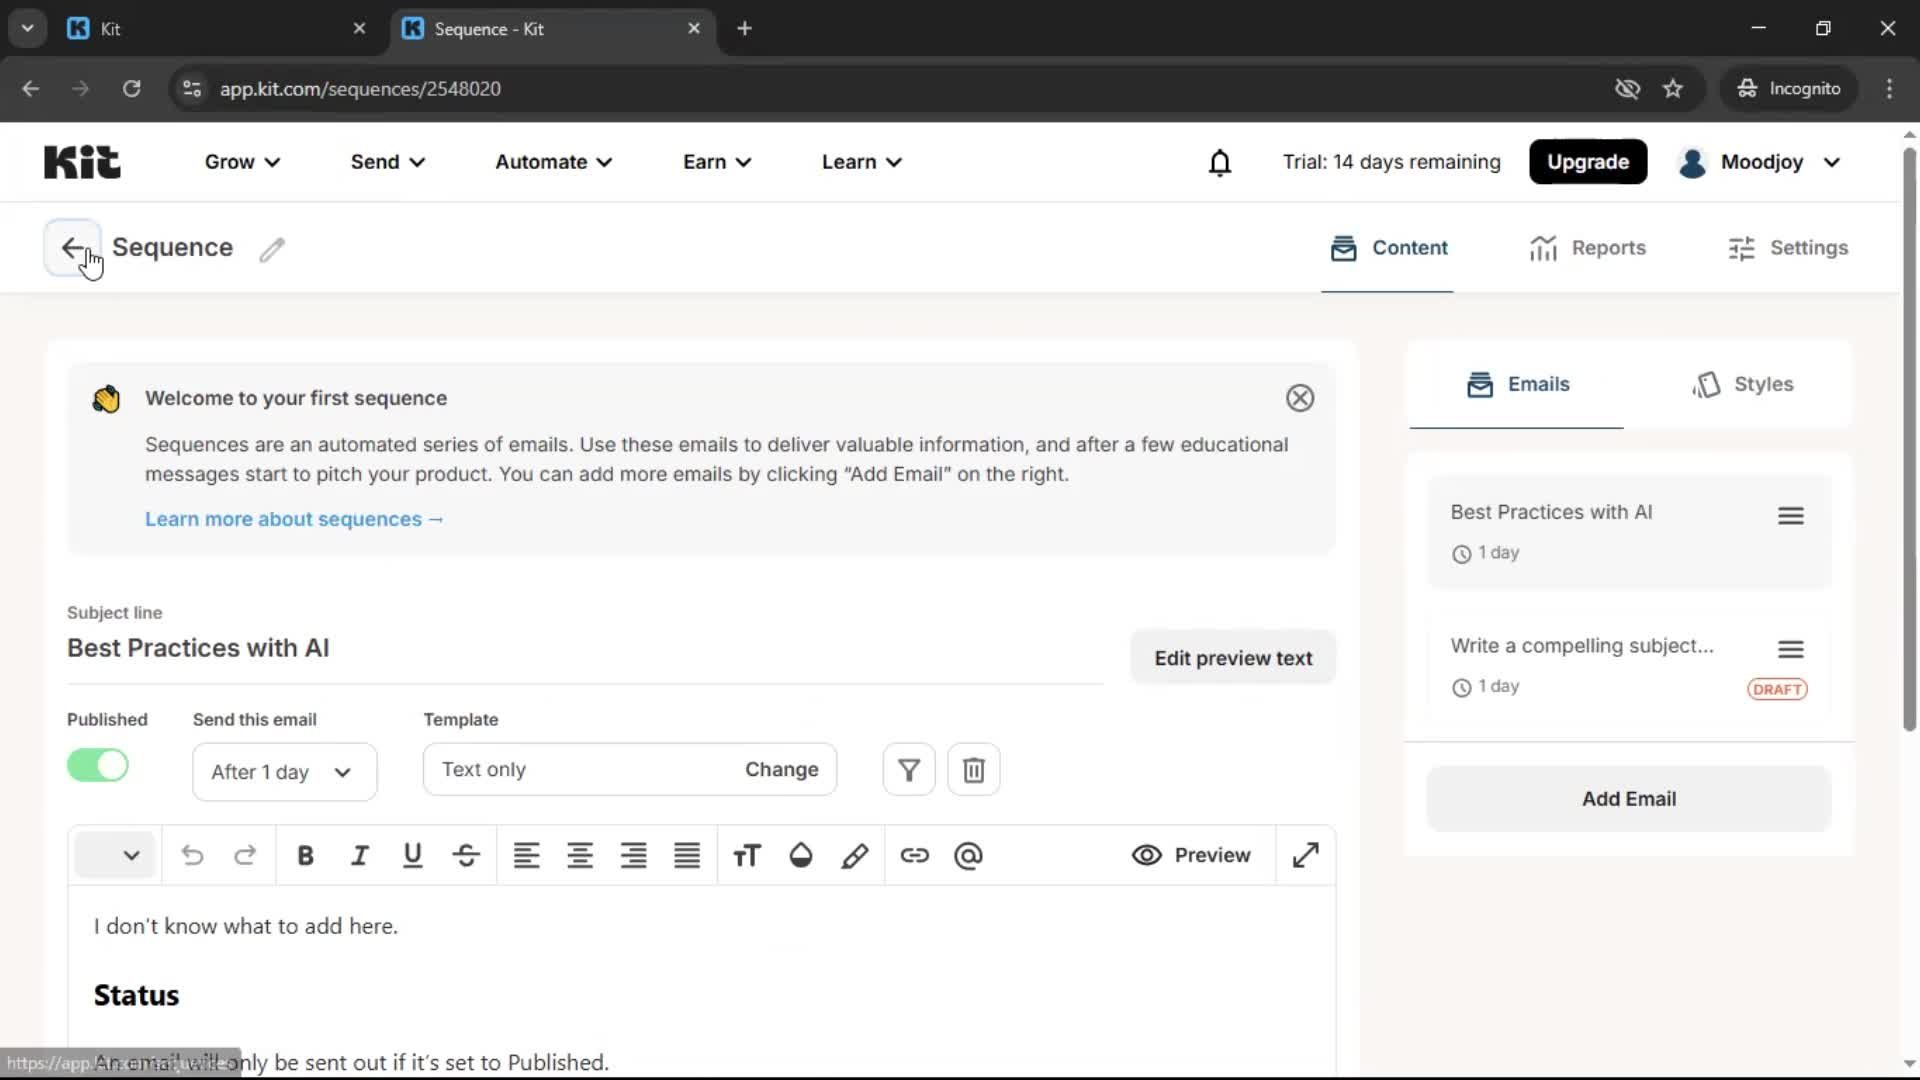1920x1080 pixels.
Task: Select the italic formatting icon
Action: pos(359,855)
